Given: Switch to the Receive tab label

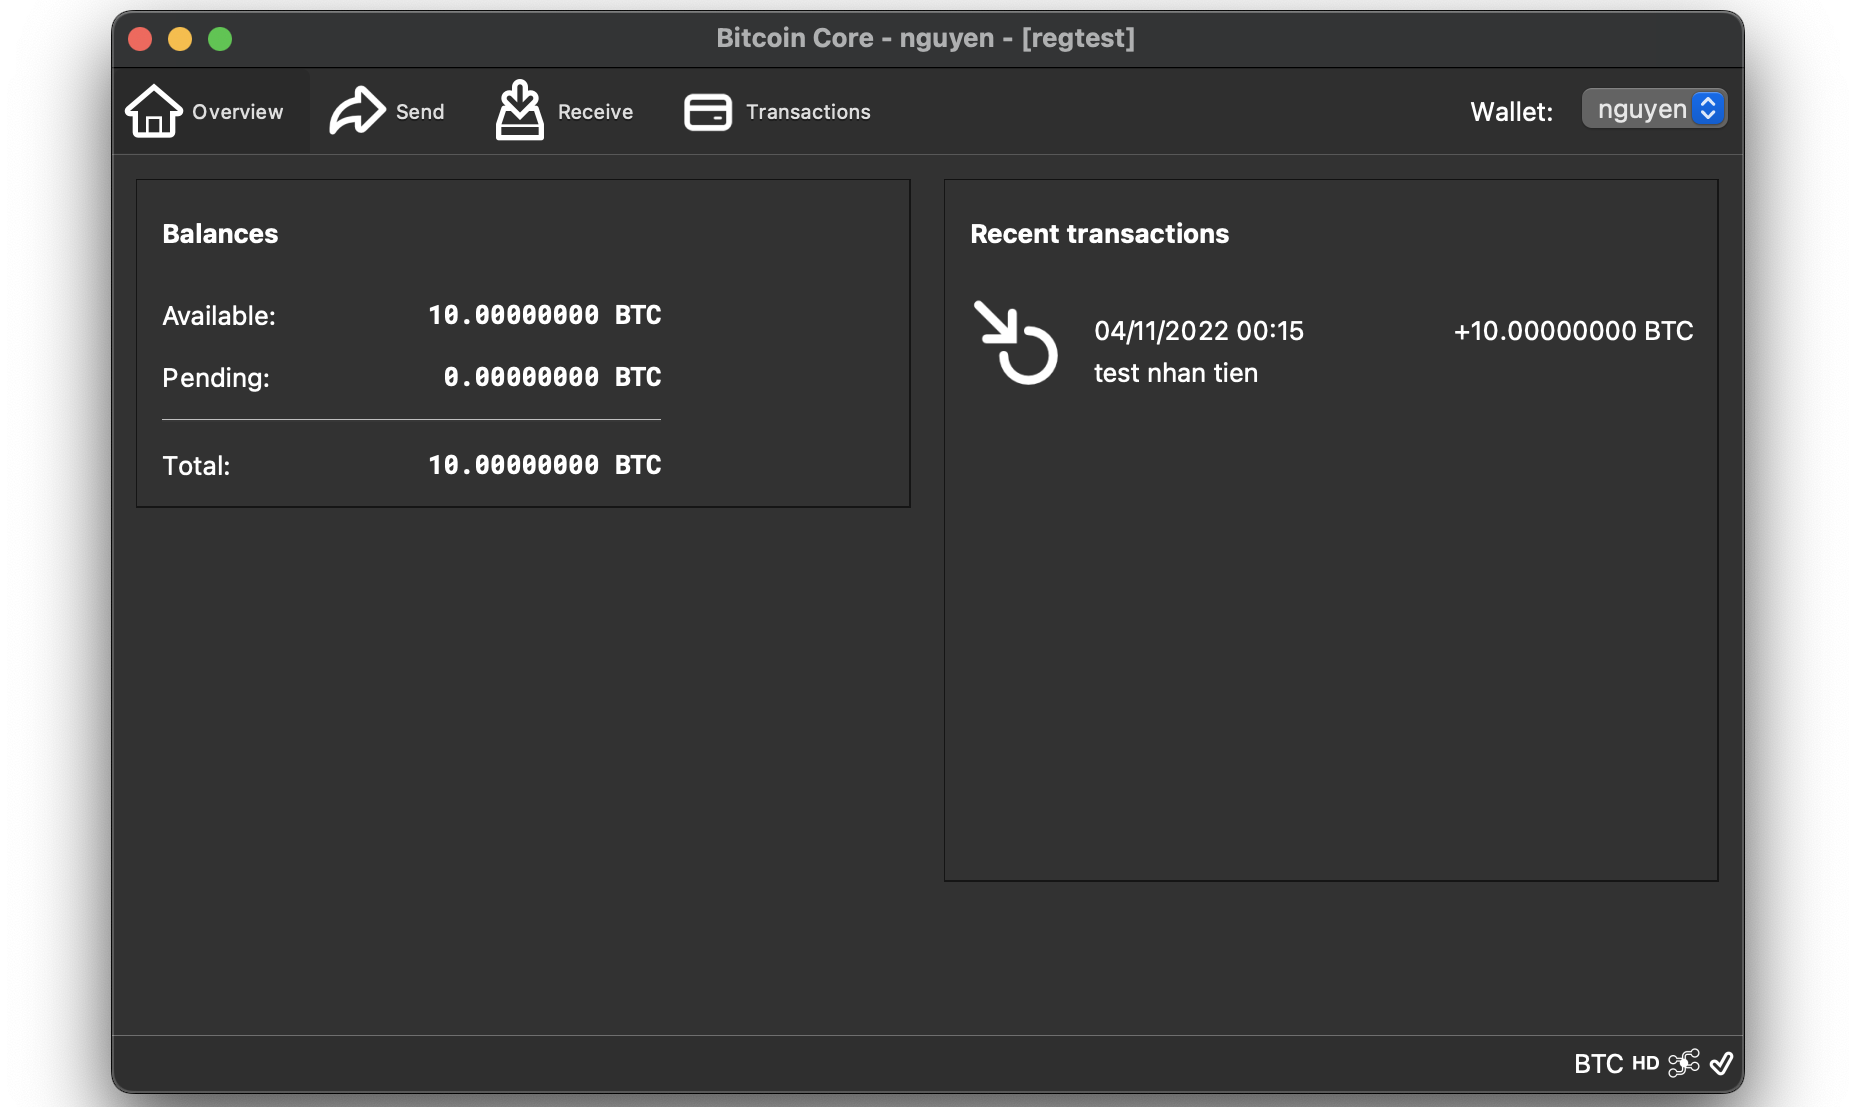Looking at the screenshot, I should click(x=595, y=112).
